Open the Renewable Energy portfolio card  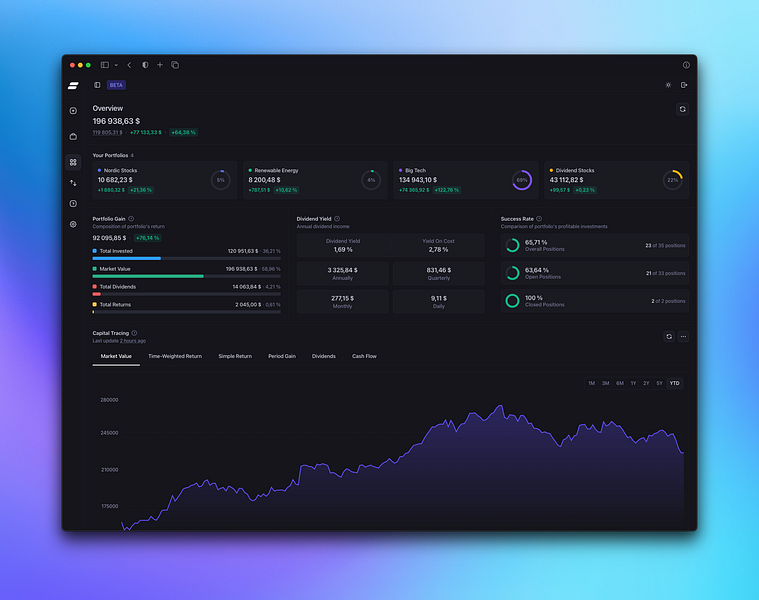coord(315,180)
